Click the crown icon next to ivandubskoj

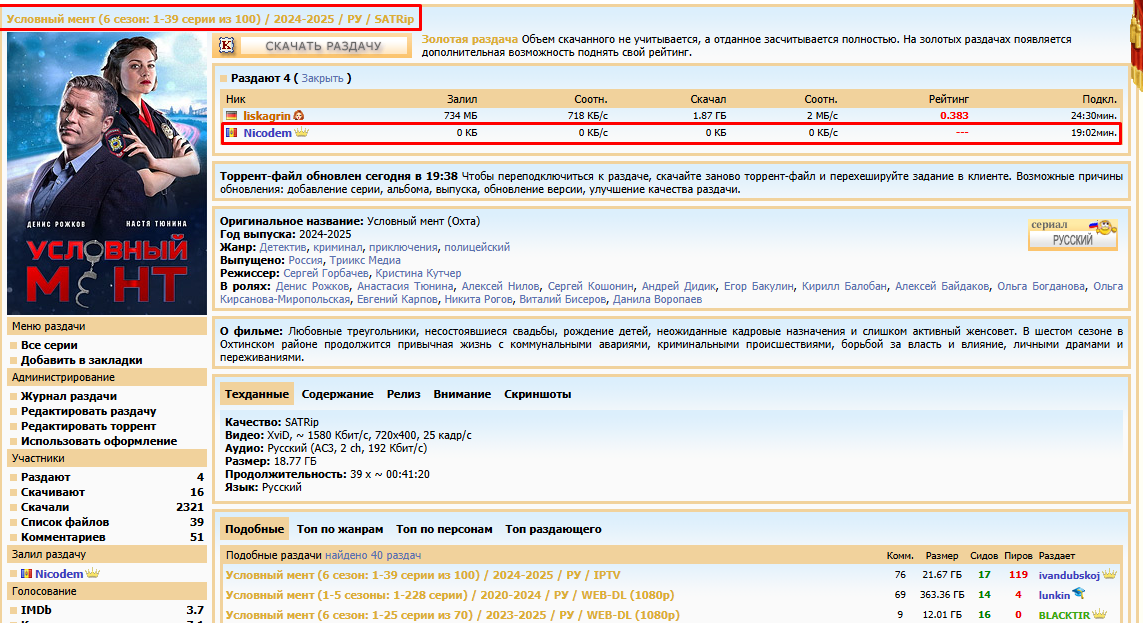[1109, 575]
